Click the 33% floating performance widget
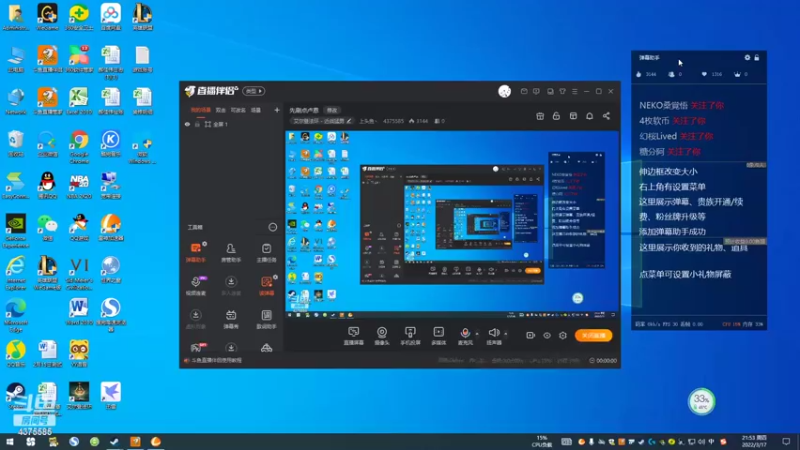The width and height of the screenshot is (800, 450). pyautogui.click(x=702, y=401)
